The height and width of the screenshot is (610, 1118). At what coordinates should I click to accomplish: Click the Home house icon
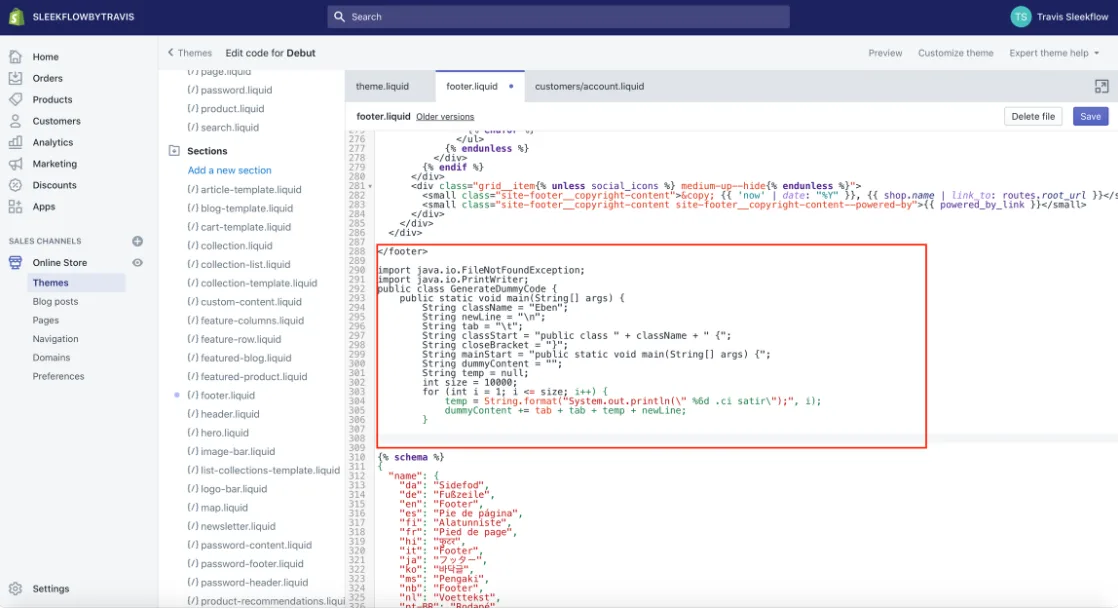[x=16, y=56]
